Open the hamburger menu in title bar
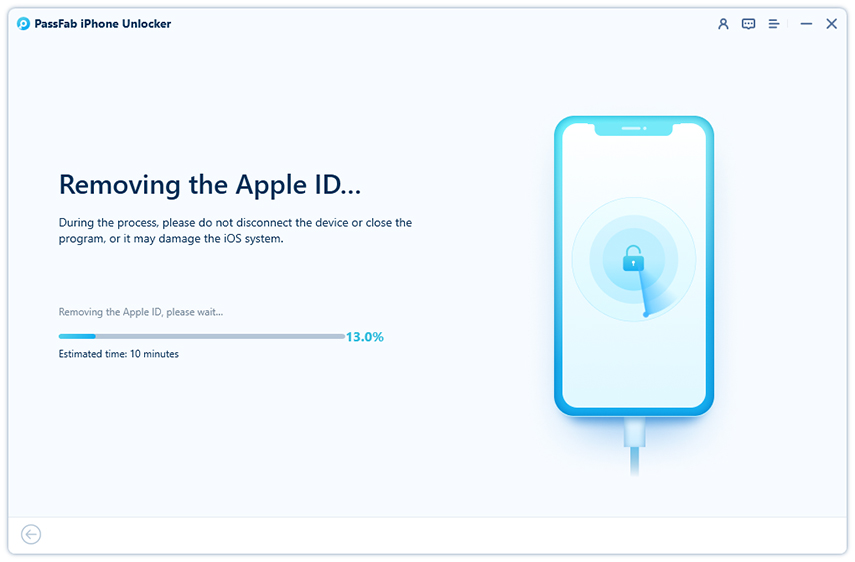Image resolution: width=855 pixels, height=562 pixels. [773, 24]
